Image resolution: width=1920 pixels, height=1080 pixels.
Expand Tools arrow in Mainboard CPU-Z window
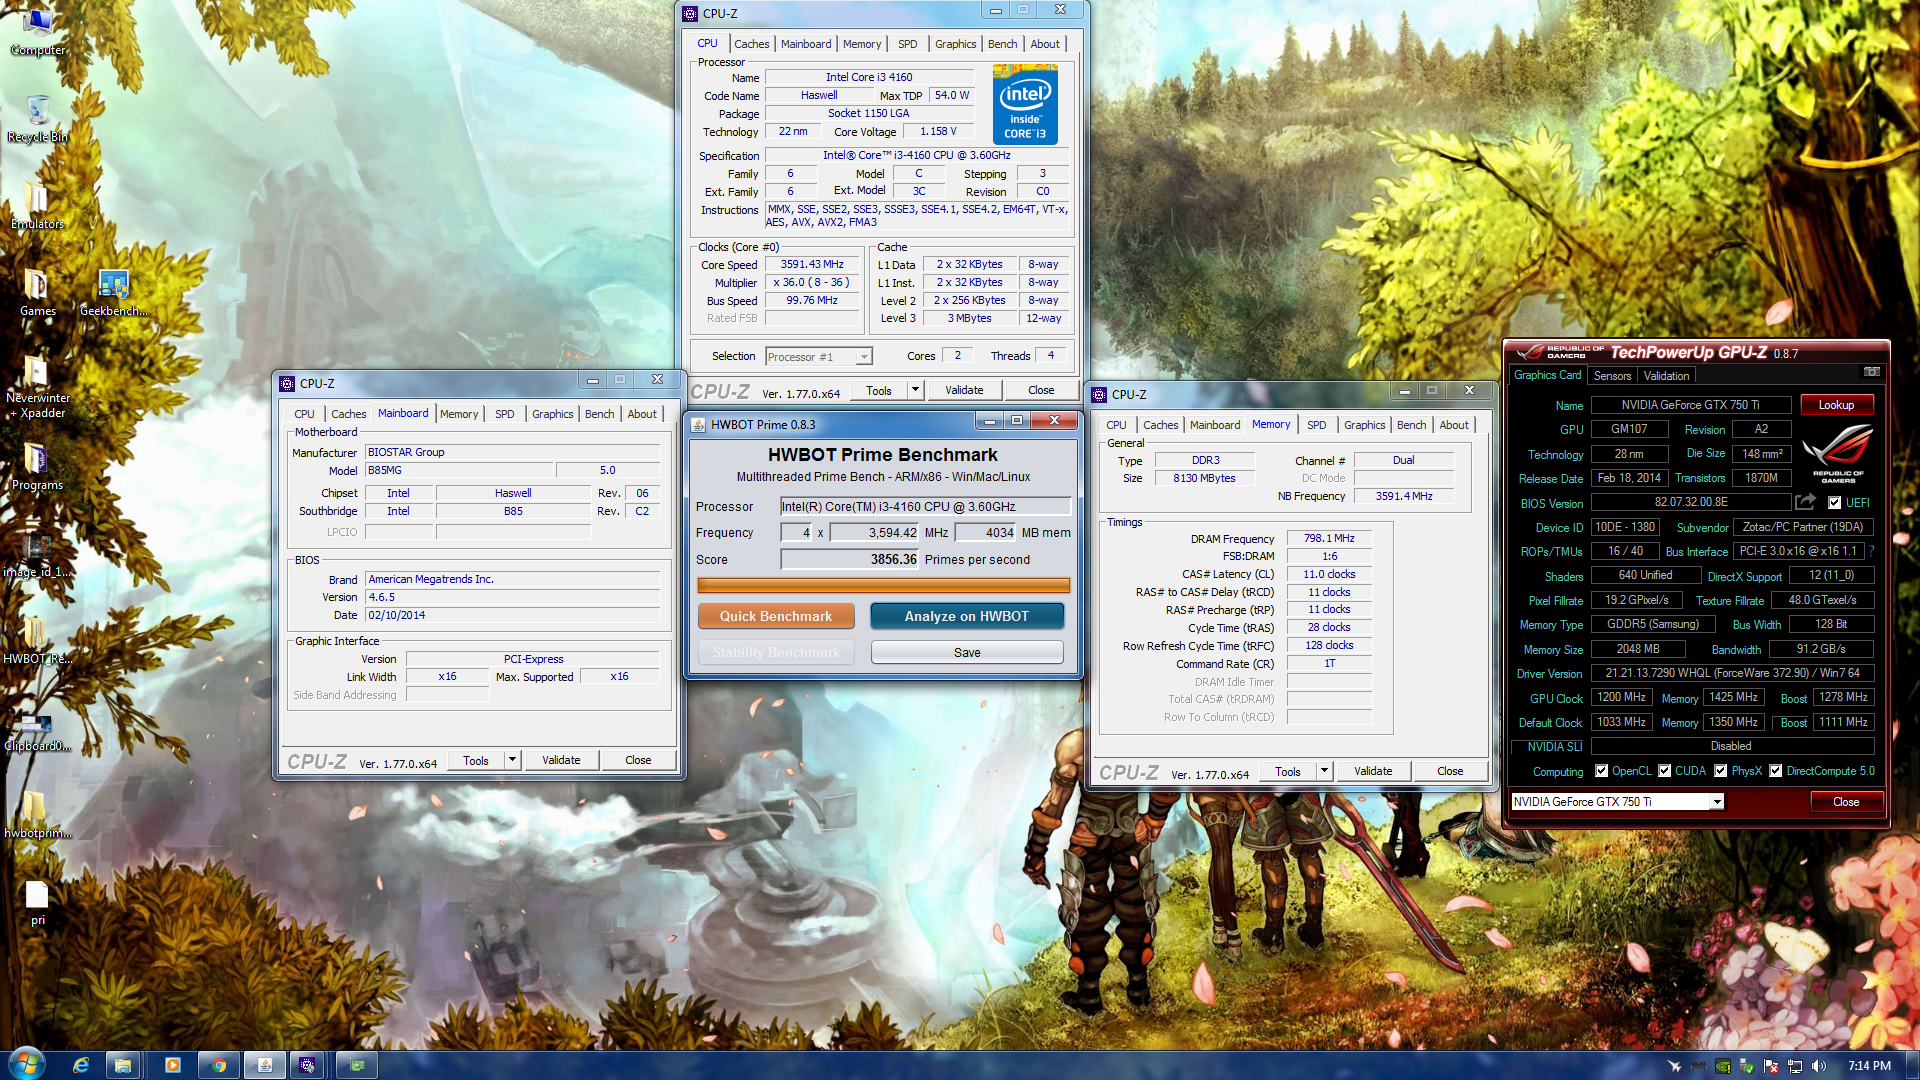pyautogui.click(x=512, y=760)
